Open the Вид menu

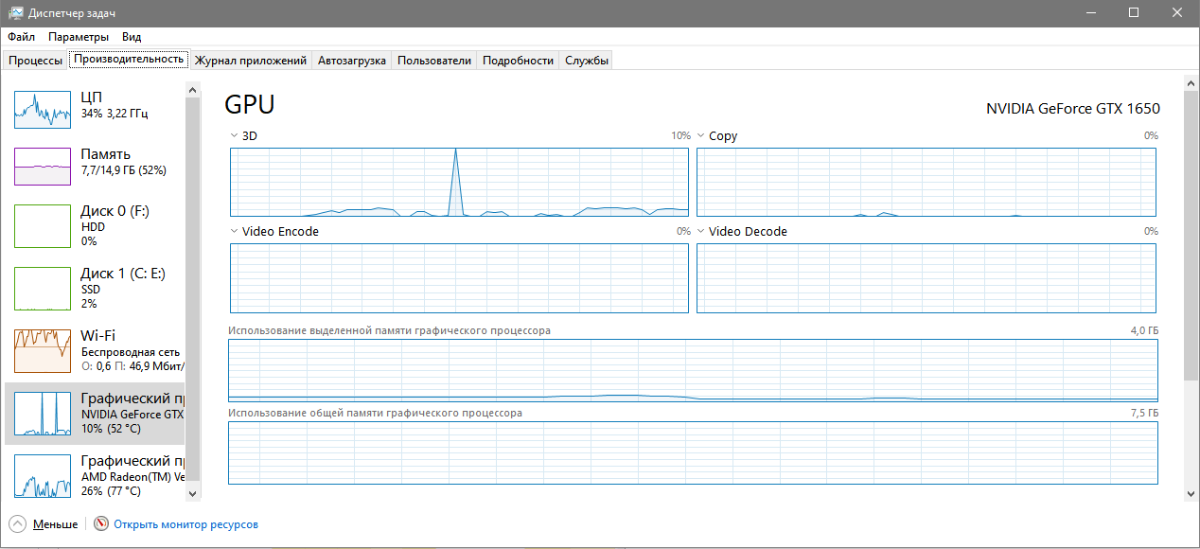pyautogui.click(x=132, y=36)
